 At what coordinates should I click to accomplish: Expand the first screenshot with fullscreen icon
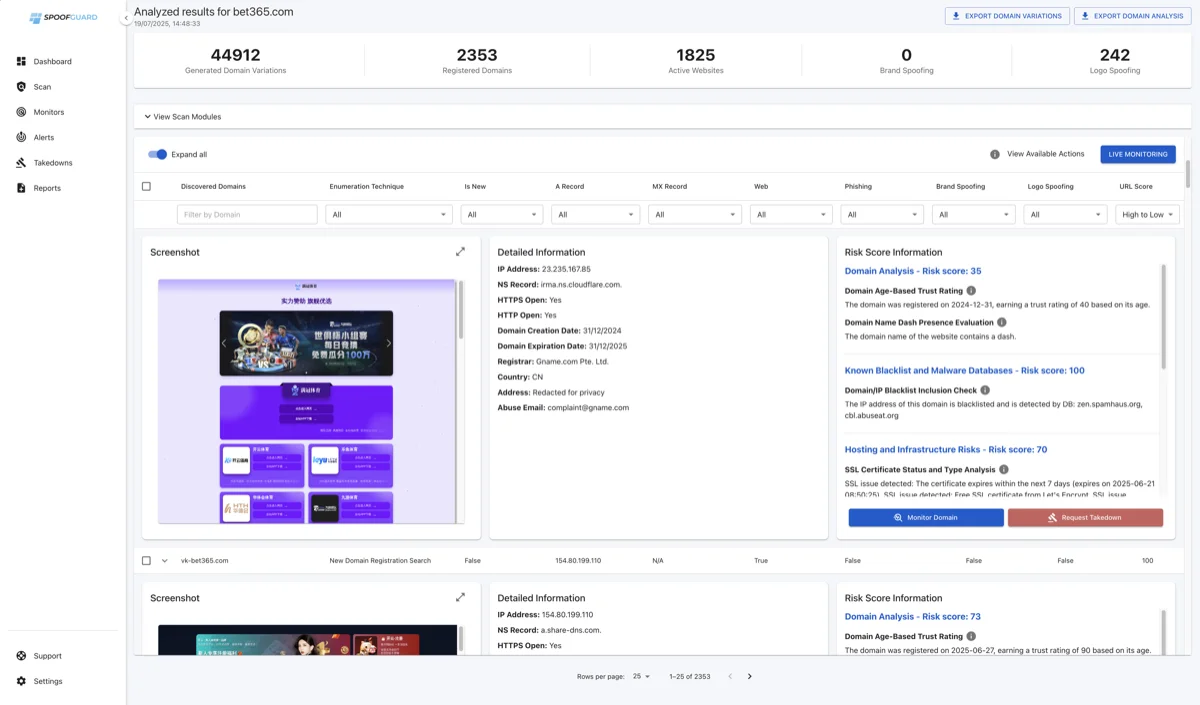(x=460, y=252)
